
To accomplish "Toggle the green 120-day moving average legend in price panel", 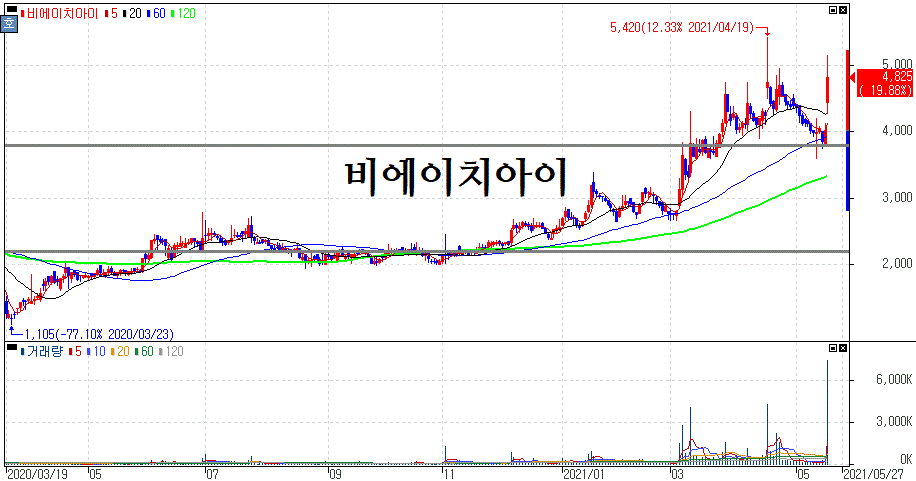I will (183, 13).
